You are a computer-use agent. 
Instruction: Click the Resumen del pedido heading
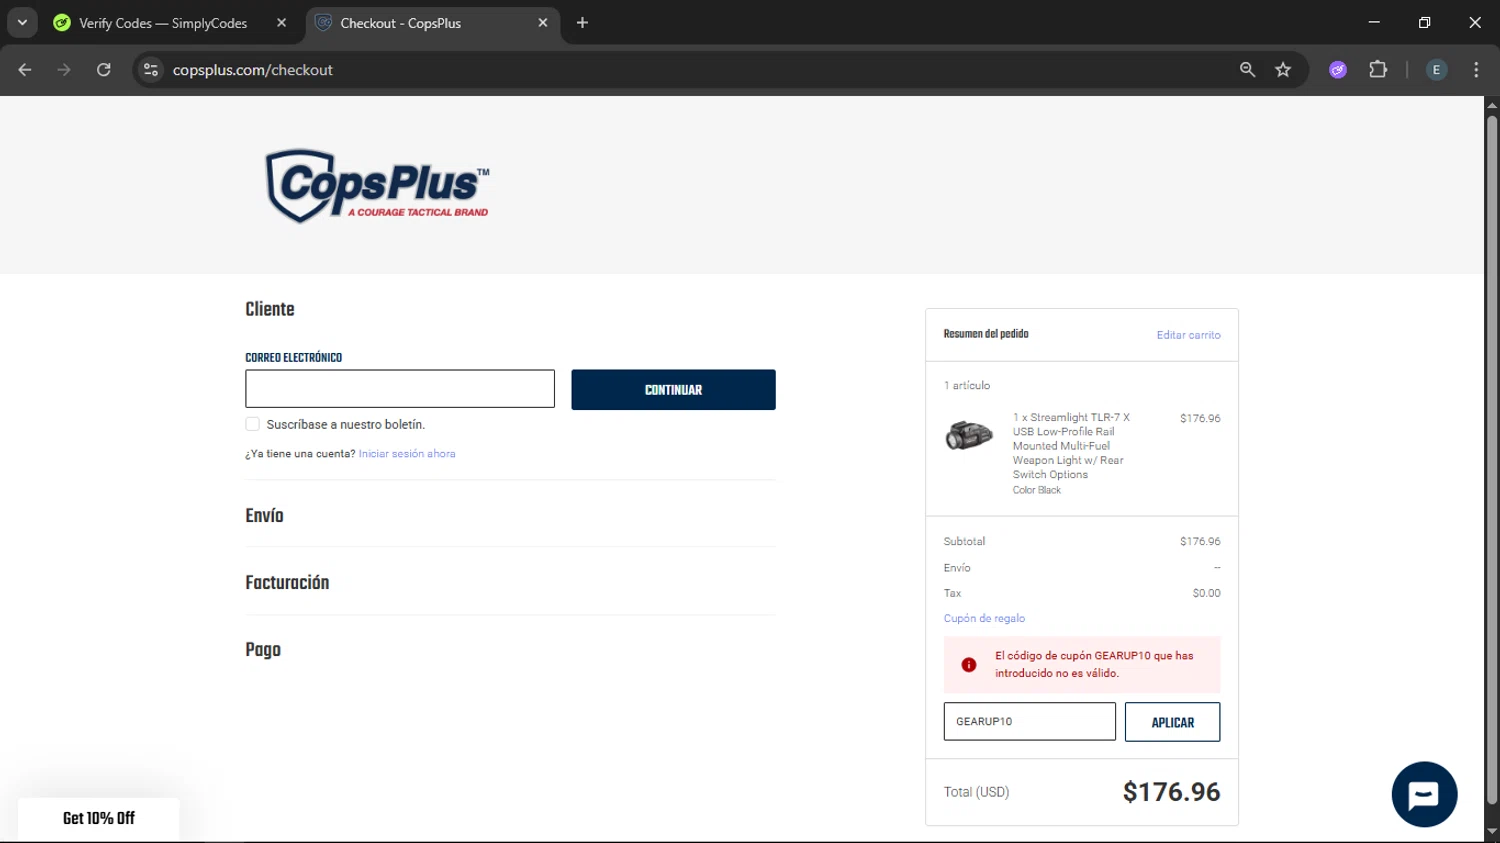coord(986,334)
